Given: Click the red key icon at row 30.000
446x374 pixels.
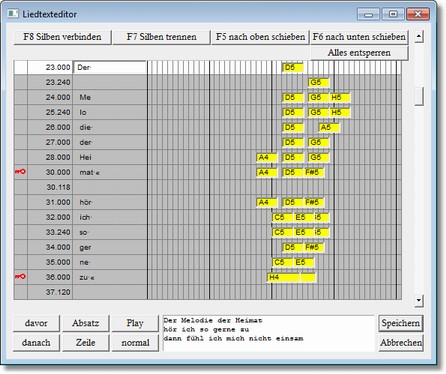Looking at the screenshot, I should (20, 172).
